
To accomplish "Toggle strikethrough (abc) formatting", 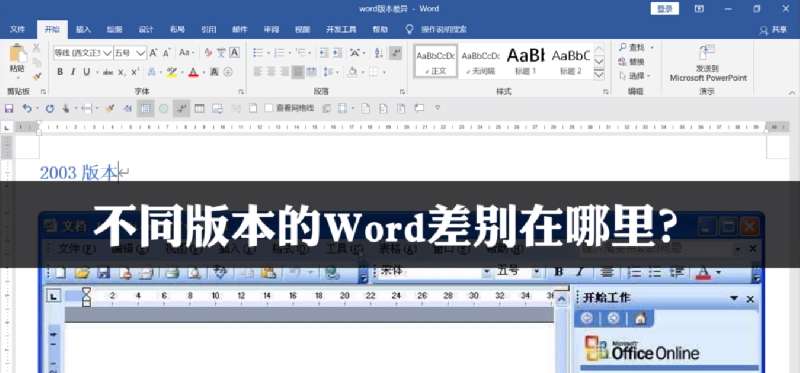I will click(x=108, y=72).
